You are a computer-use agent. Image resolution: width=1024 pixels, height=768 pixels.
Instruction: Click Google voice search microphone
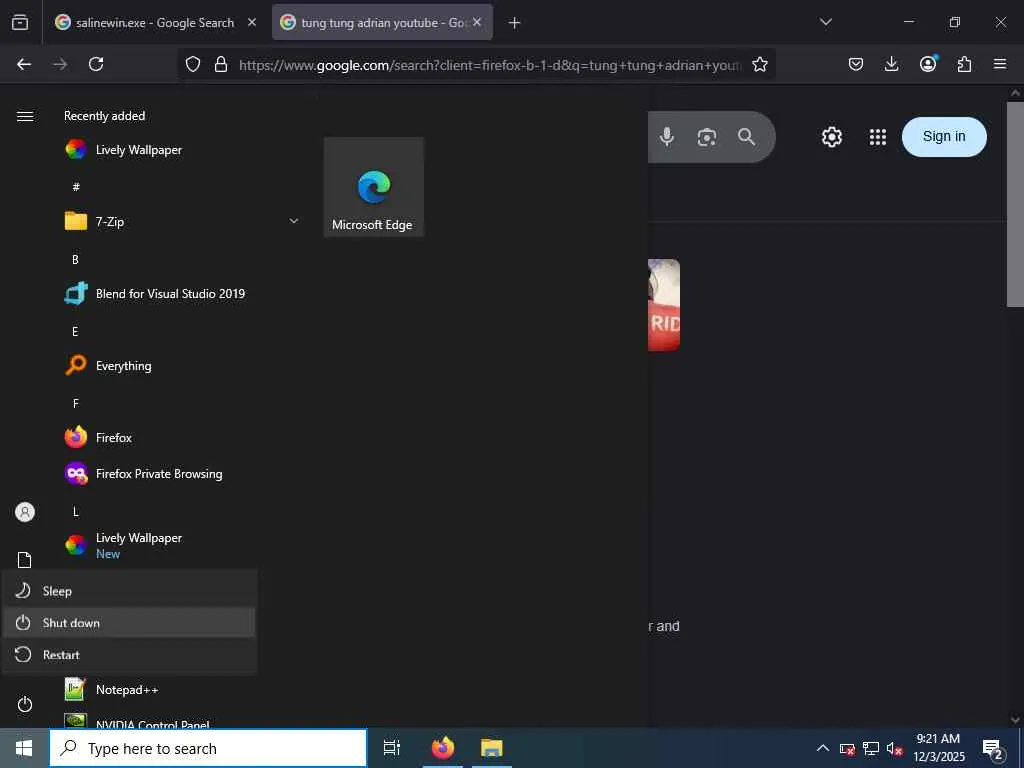[667, 136]
